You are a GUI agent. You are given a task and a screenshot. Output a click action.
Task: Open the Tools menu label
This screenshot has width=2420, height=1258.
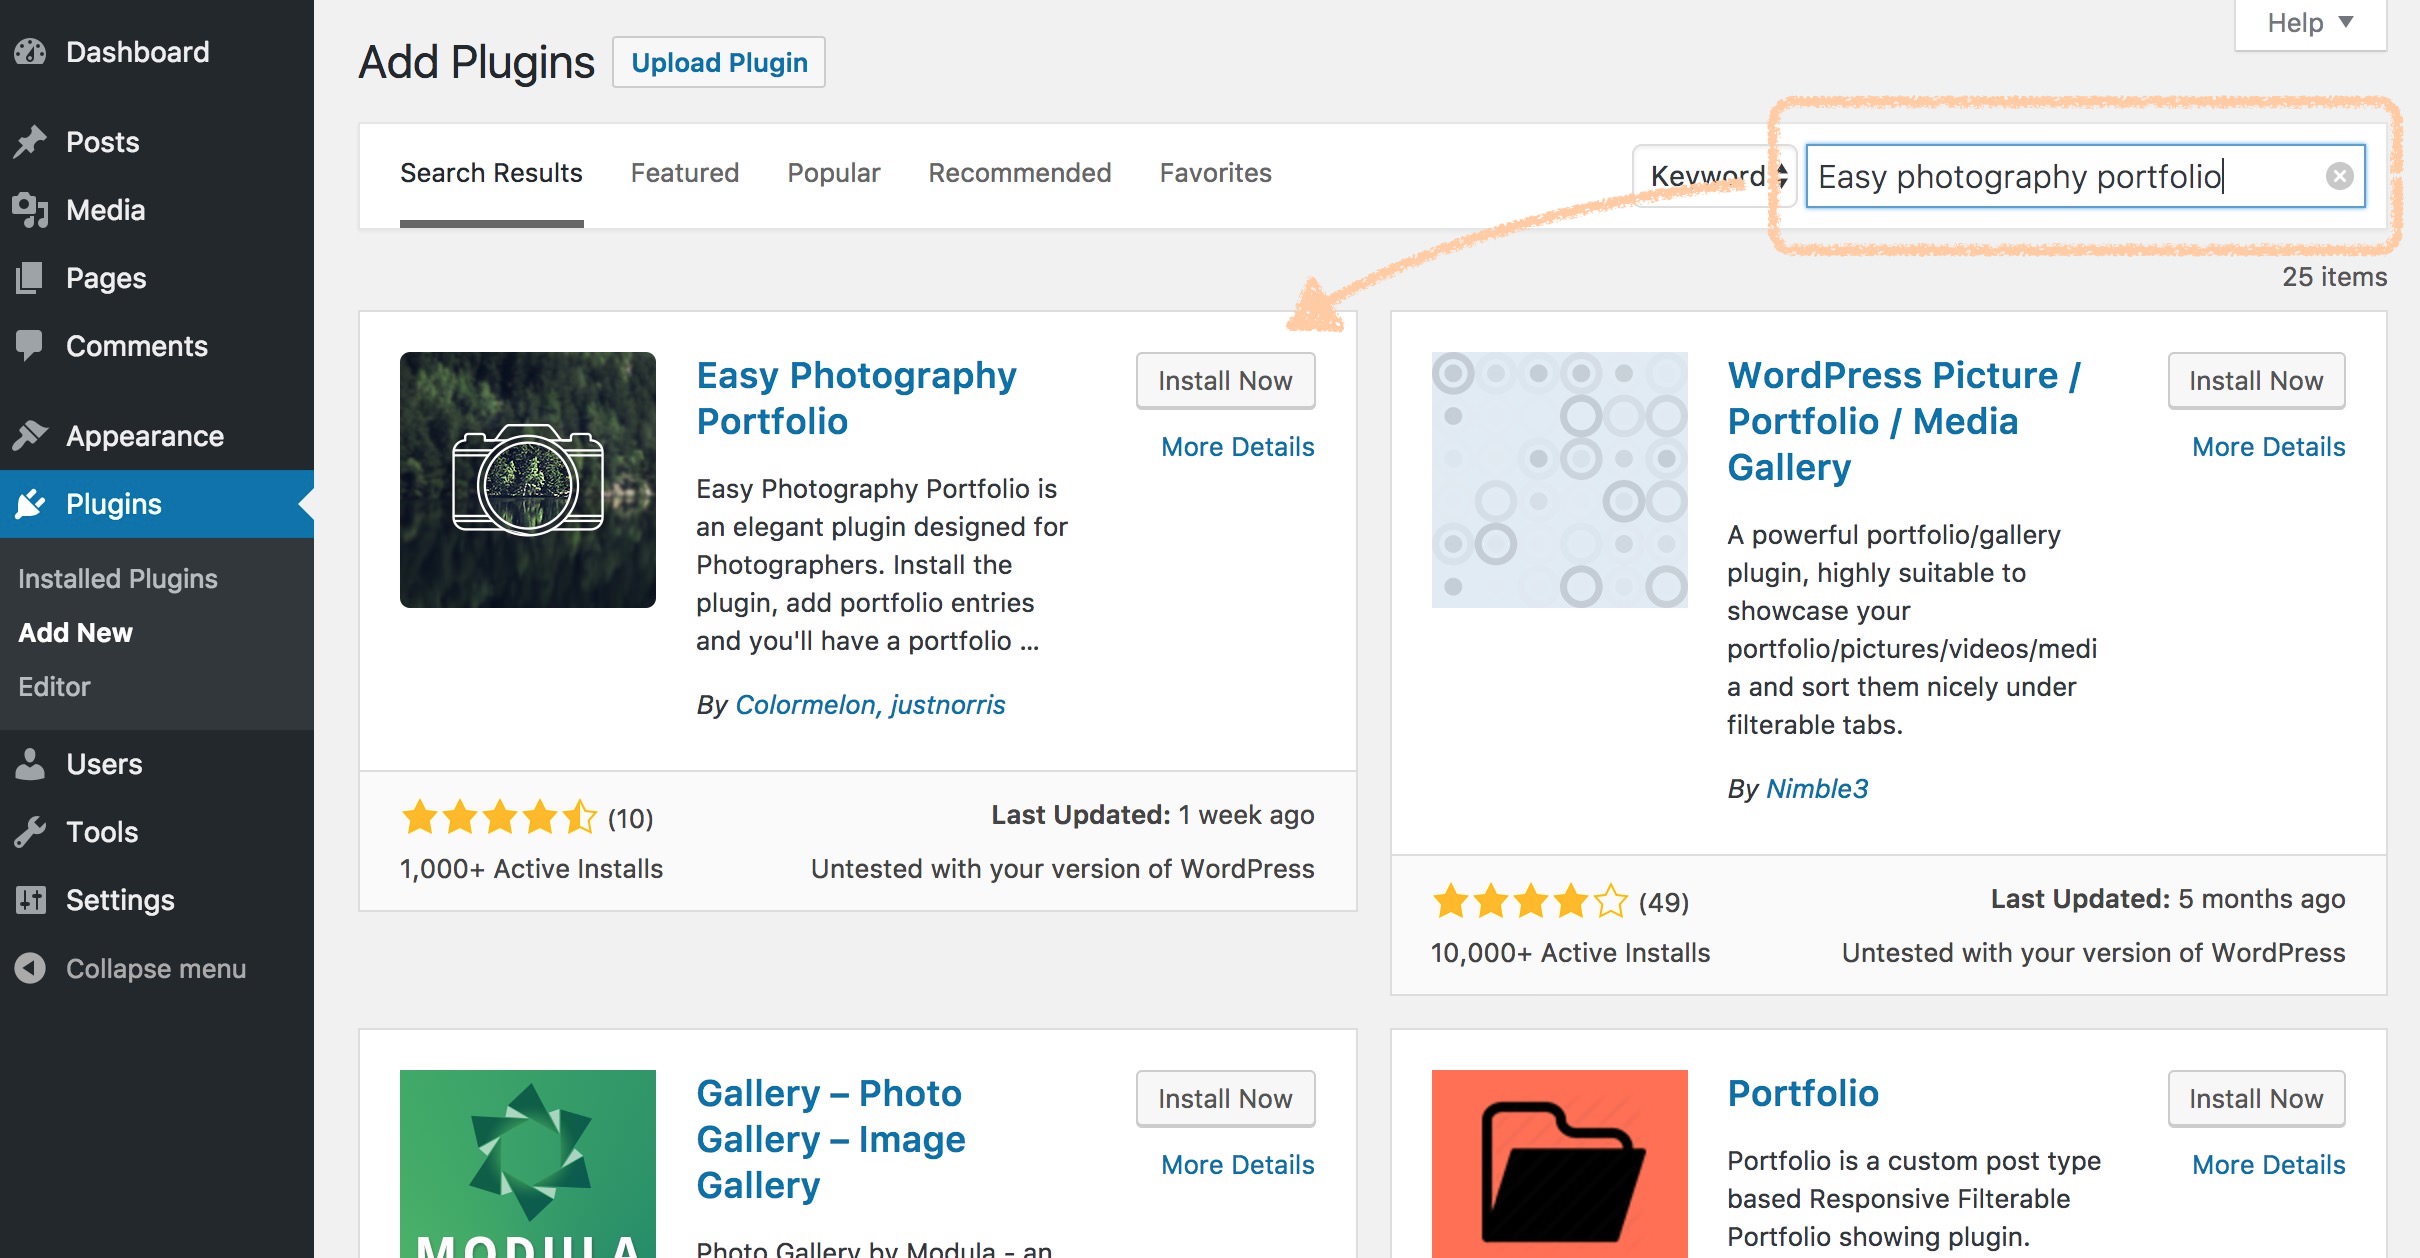[102, 832]
